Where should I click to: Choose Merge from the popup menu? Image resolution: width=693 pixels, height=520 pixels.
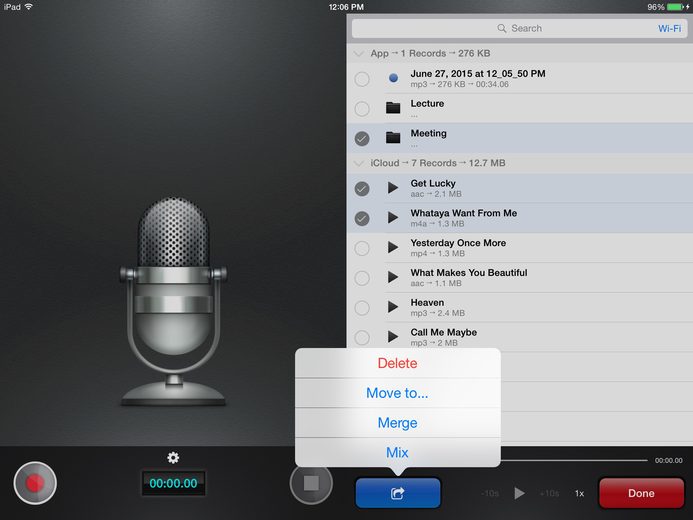(x=397, y=423)
